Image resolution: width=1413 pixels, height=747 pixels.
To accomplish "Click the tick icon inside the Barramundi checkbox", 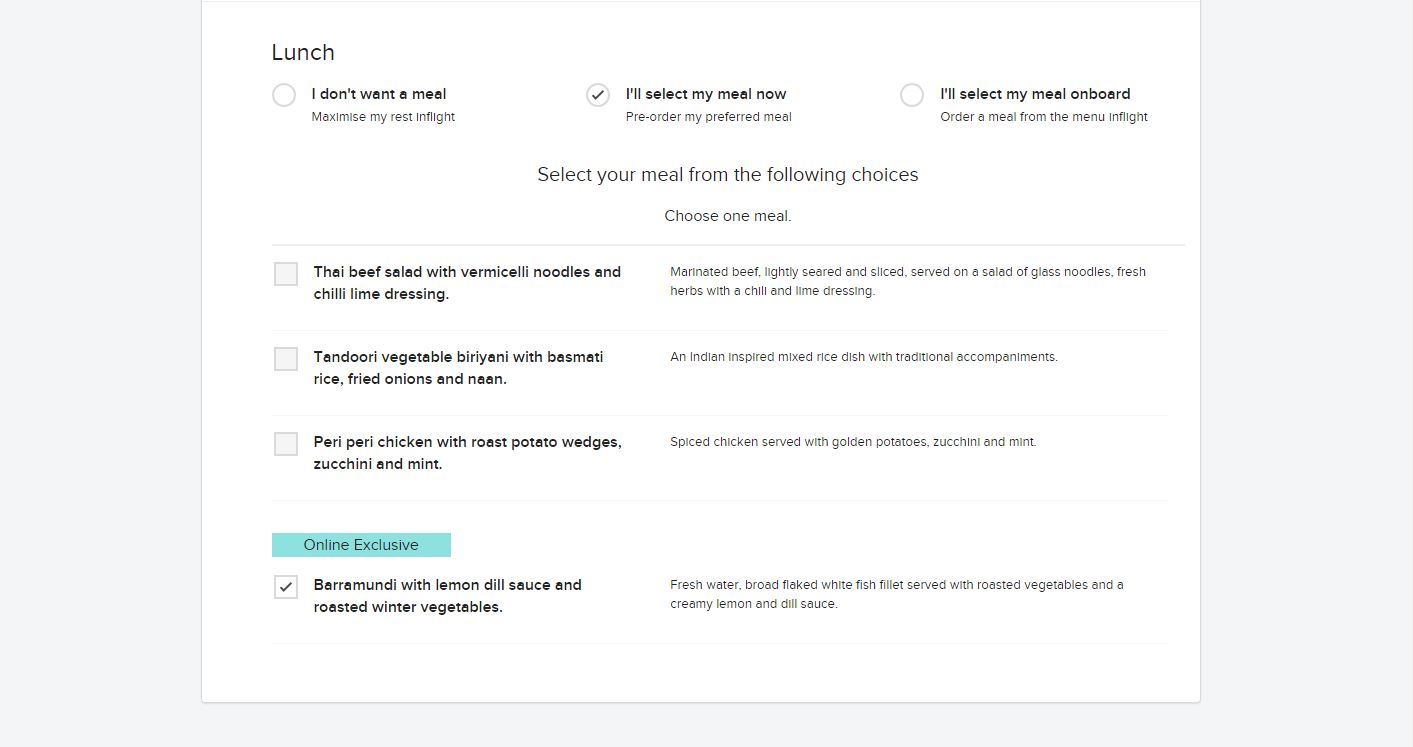I will (286, 587).
